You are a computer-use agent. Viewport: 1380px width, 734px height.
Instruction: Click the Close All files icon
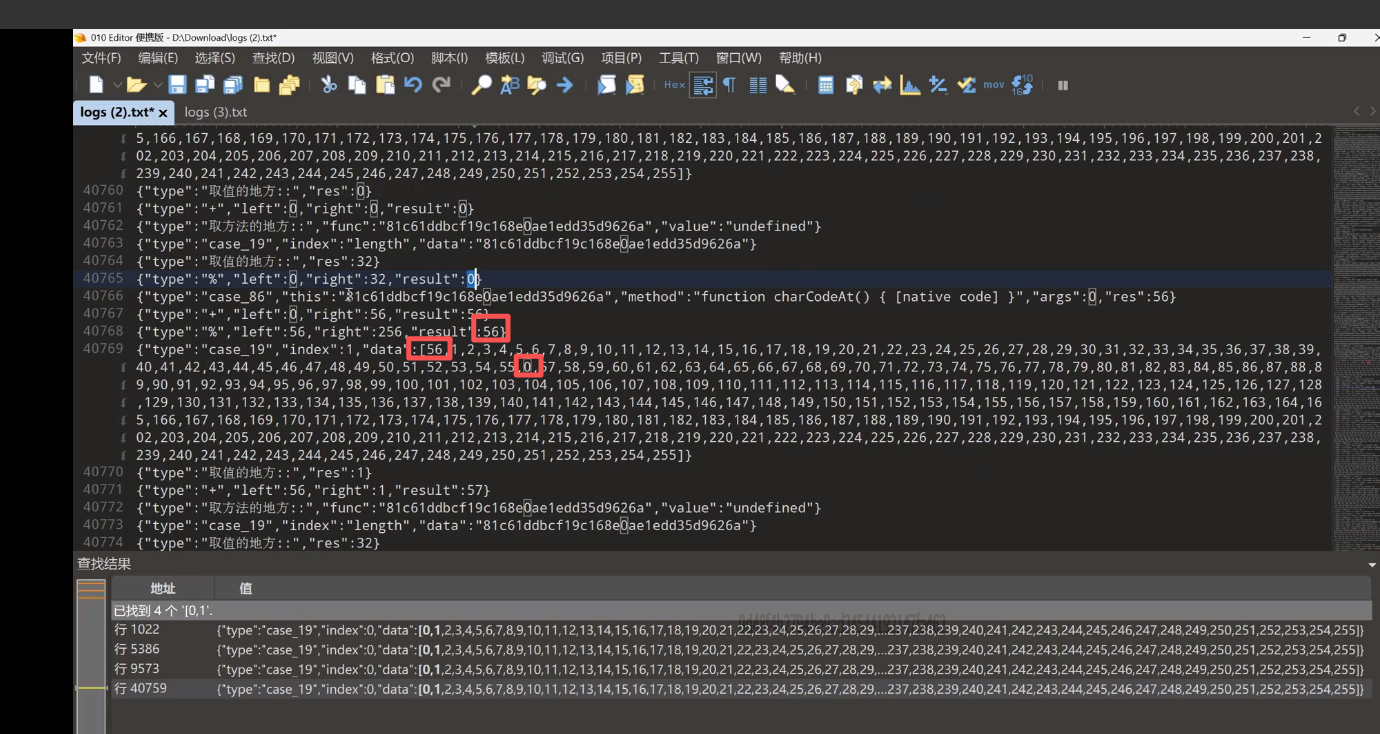point(289,85)
